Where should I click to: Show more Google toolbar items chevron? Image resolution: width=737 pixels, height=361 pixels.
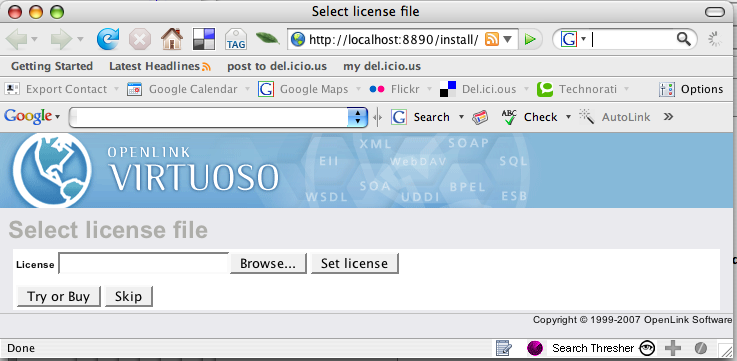tap(668, 117)
